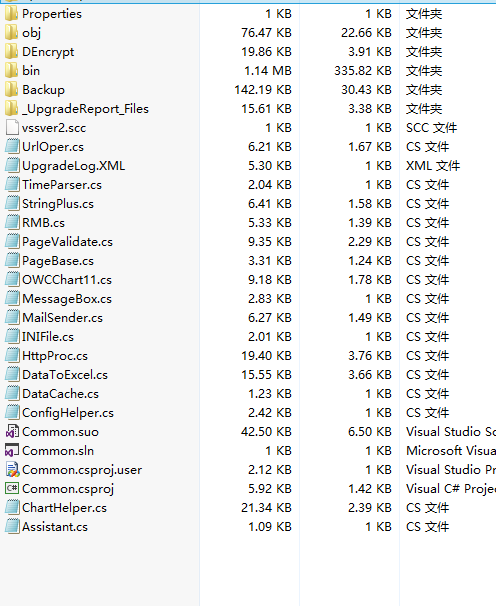Select the TimeParser.cs file name

(62, 185)
